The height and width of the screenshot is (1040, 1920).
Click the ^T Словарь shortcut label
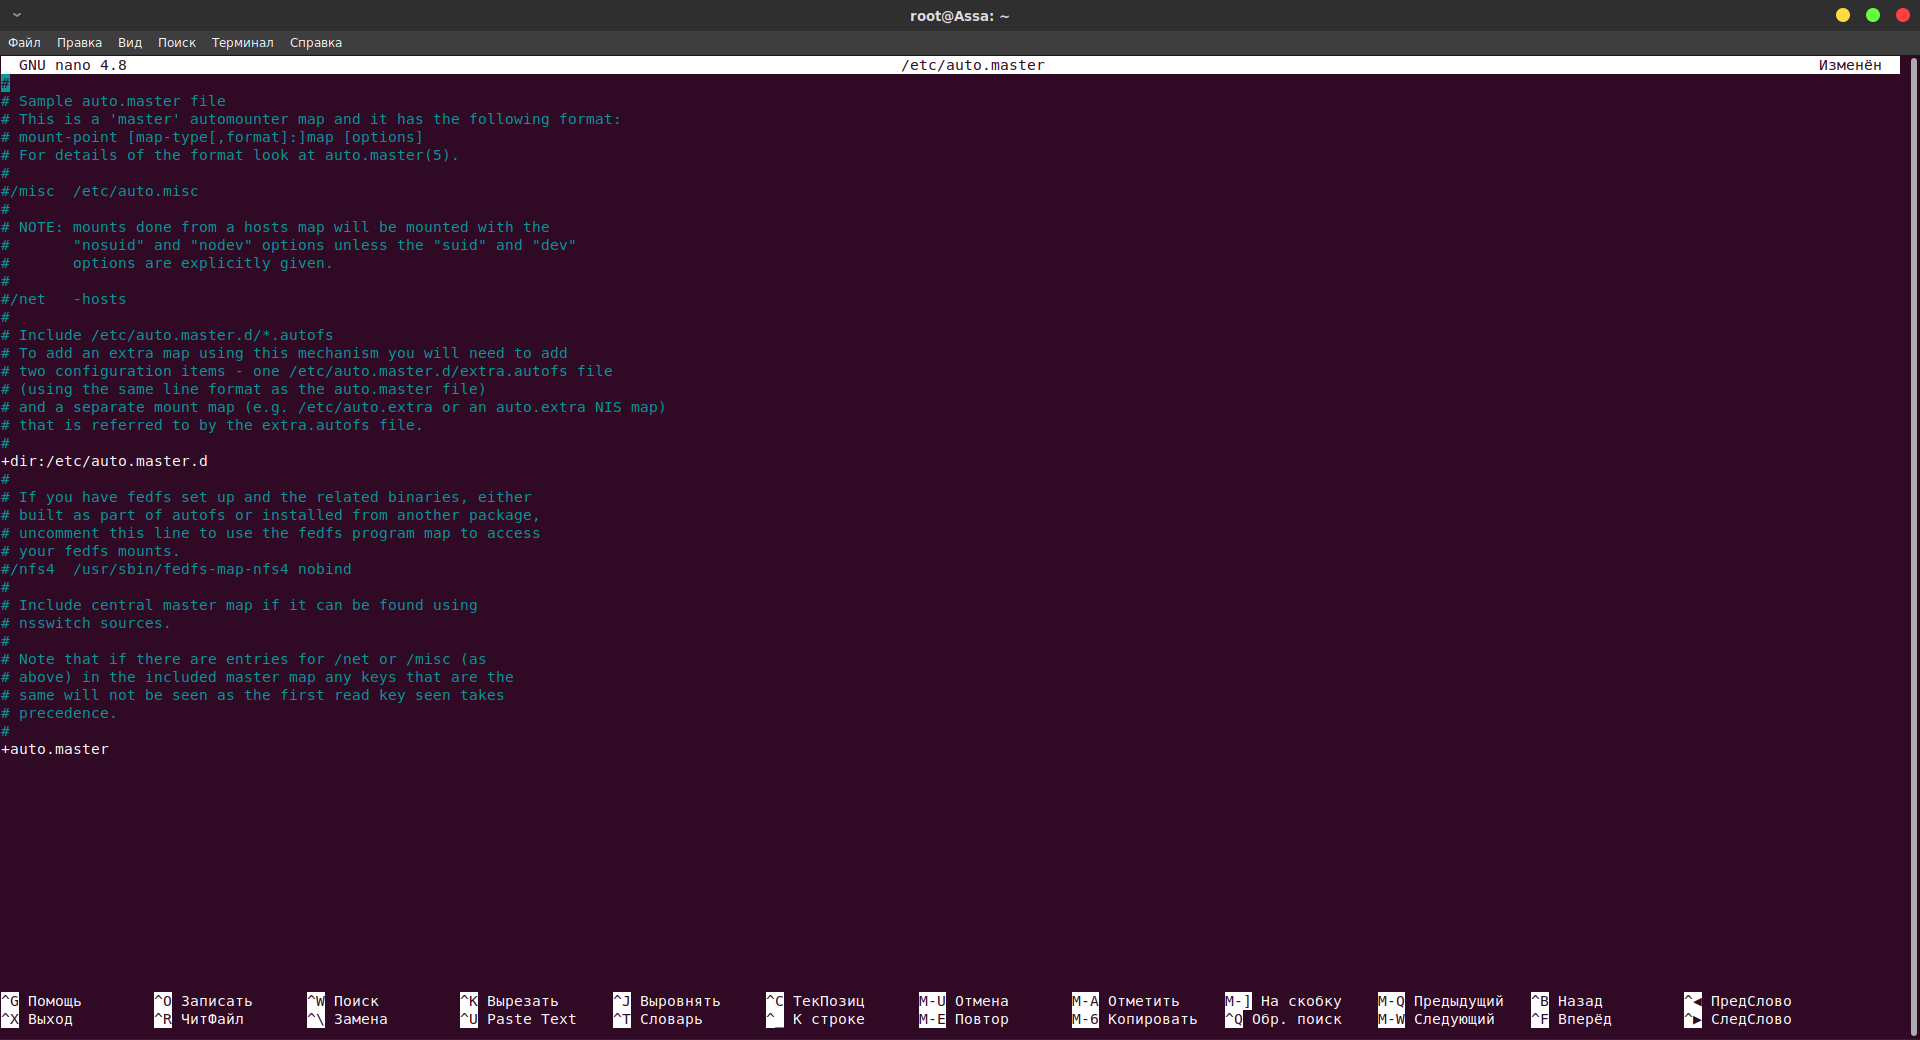658,1019
